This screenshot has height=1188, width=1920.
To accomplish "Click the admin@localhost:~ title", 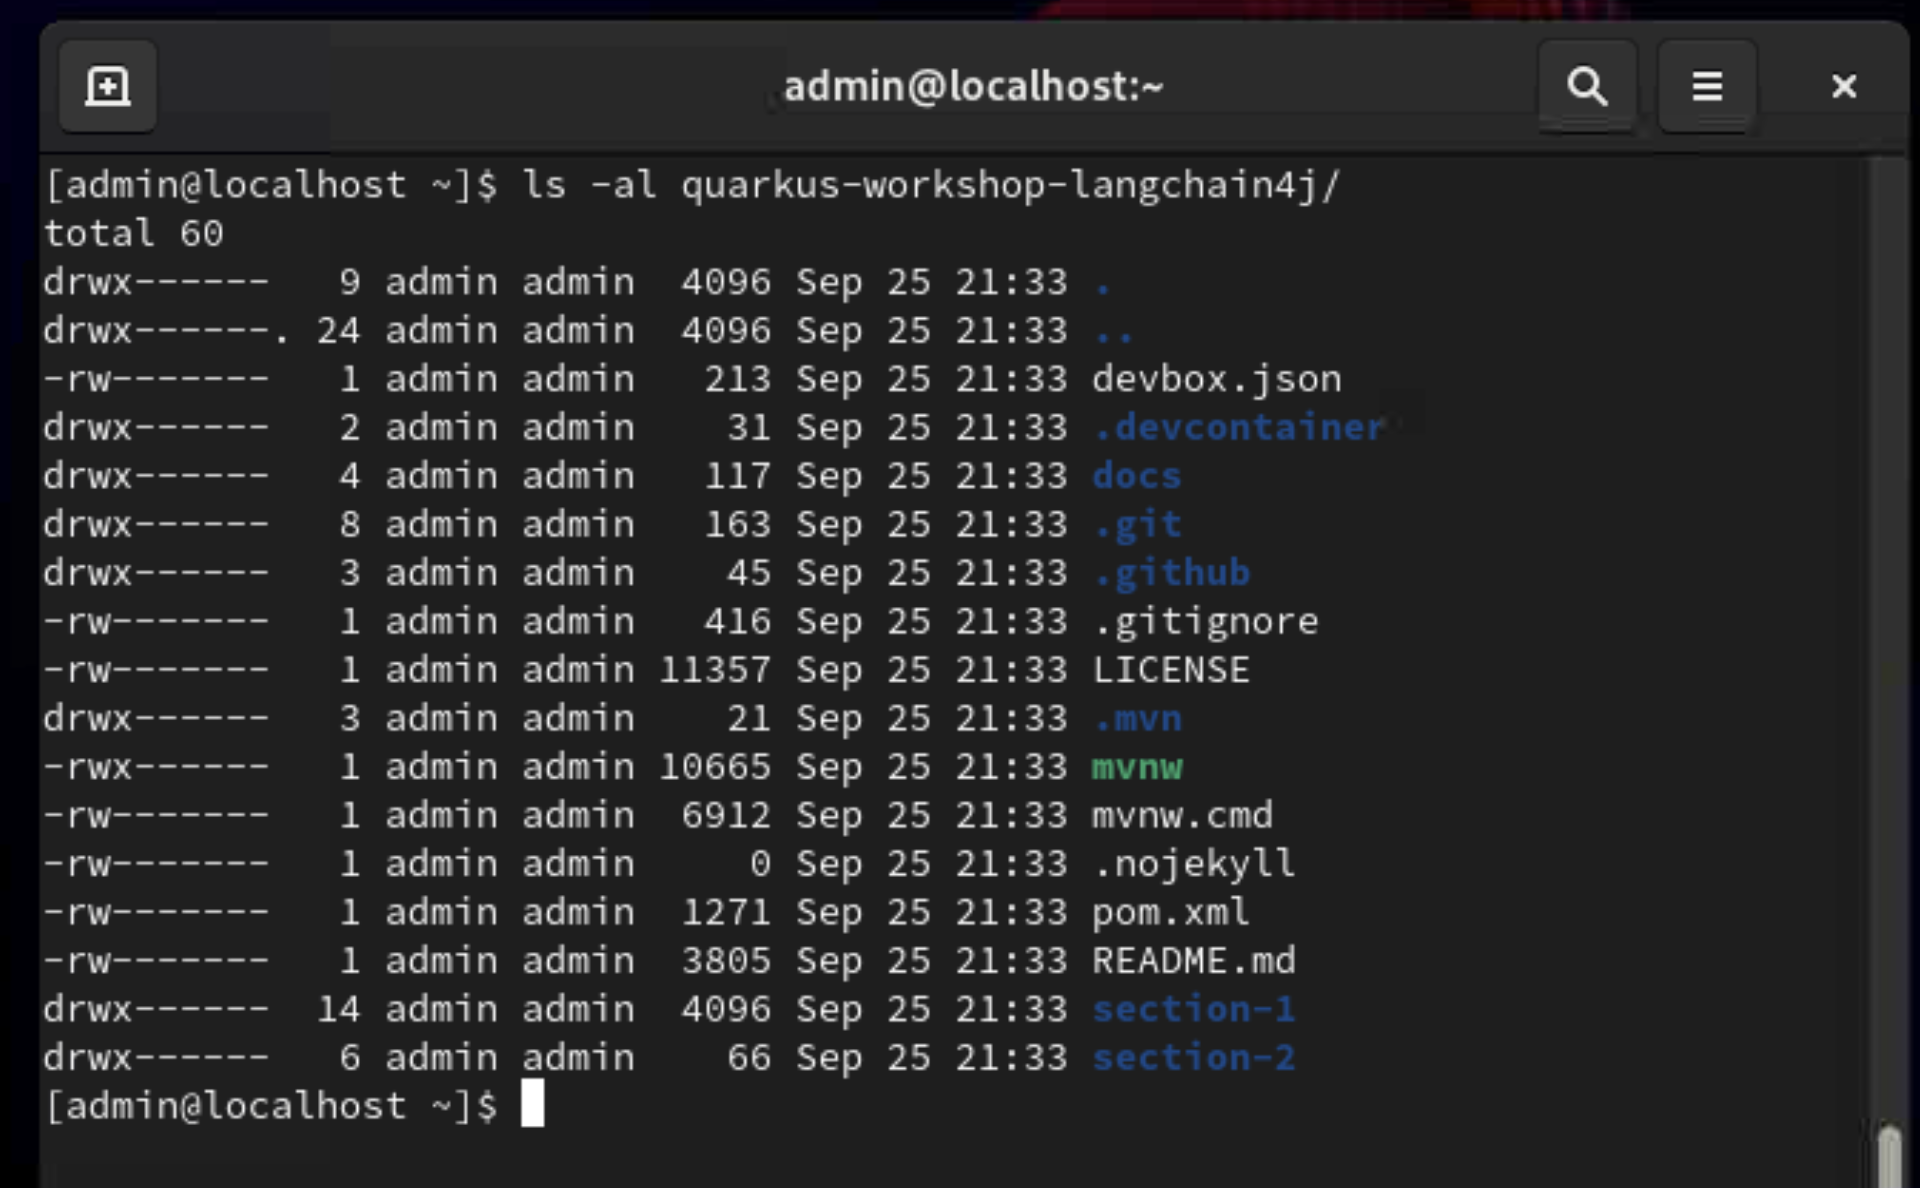I will pos(973,87).
